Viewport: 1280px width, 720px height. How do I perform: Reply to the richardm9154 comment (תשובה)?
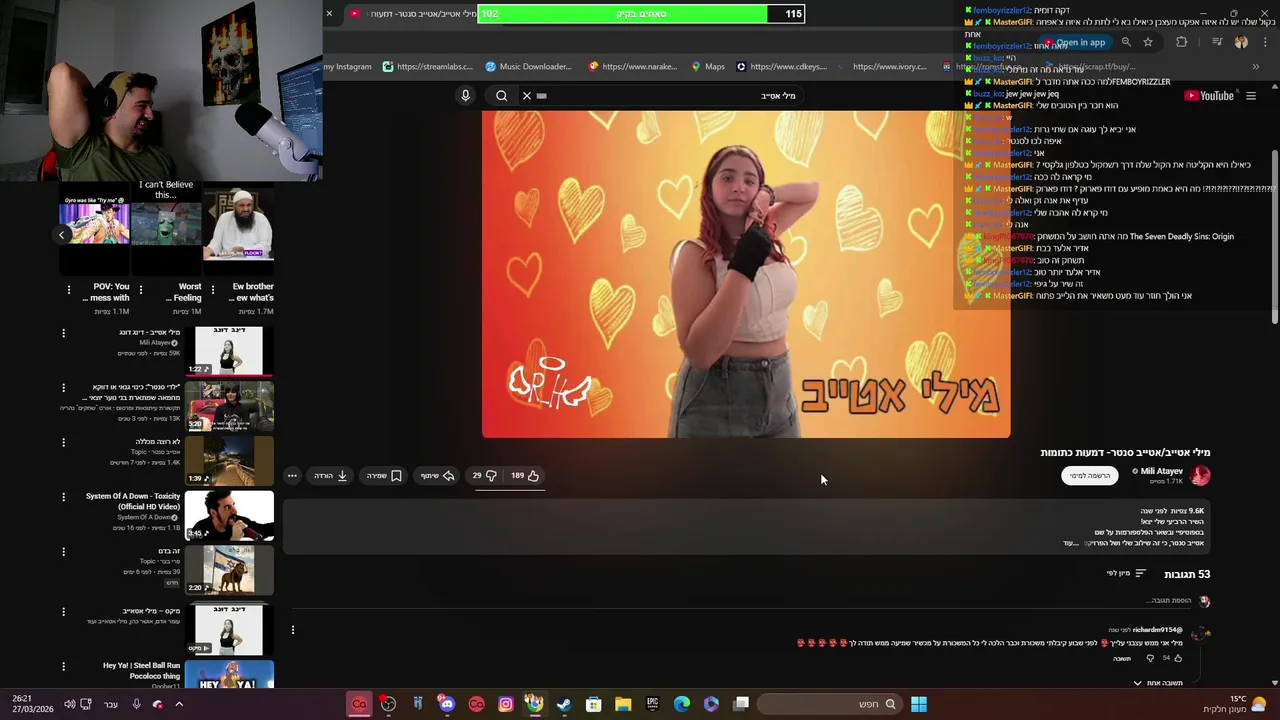(x=1122, y=659)
